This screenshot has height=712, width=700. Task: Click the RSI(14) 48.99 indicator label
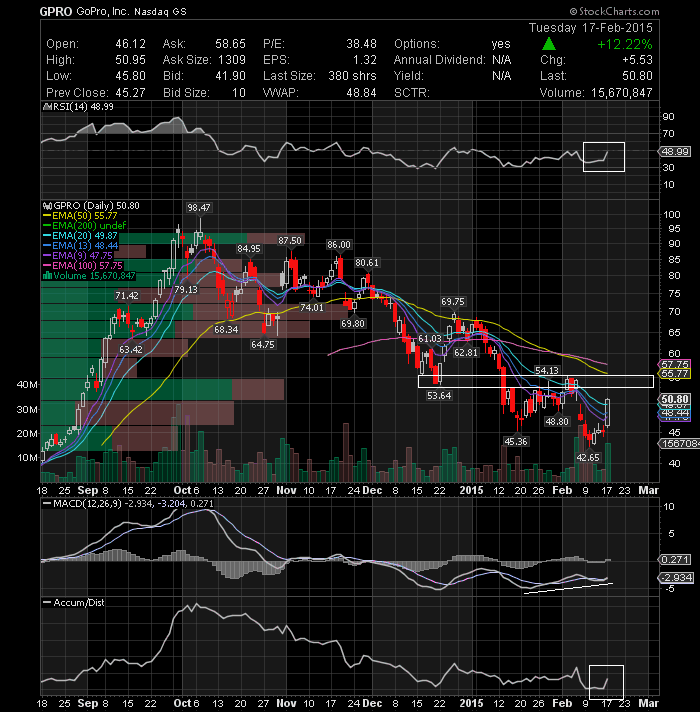point(78,107)
